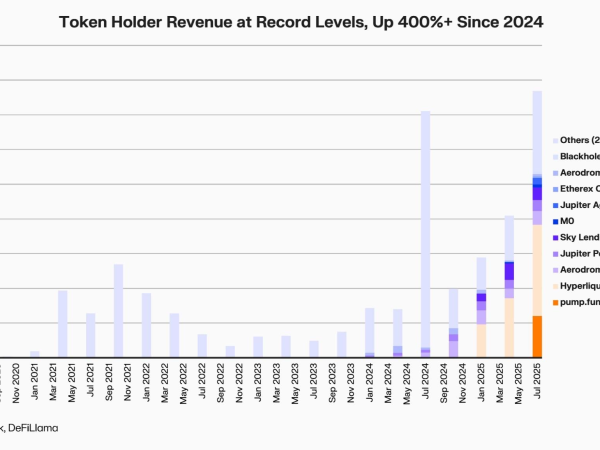This screenshot has height=450, width=600.
Task: Click the Sep 2023 axis label
Action: pyautogui.click(x=333, y=382)
